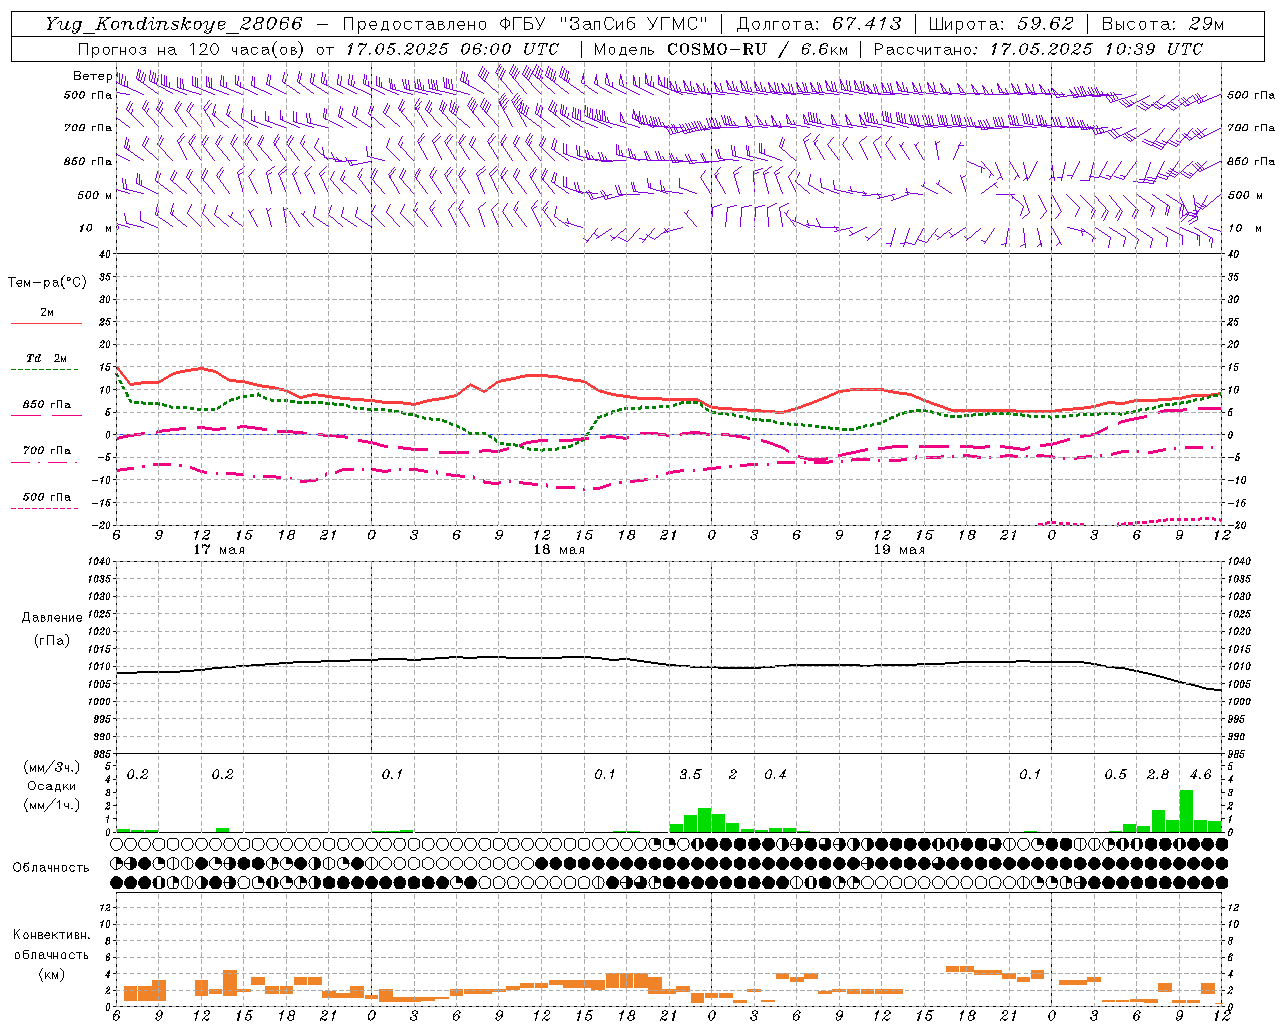Click the Конвективн. convective cloud label

click(x=51, y=935)
